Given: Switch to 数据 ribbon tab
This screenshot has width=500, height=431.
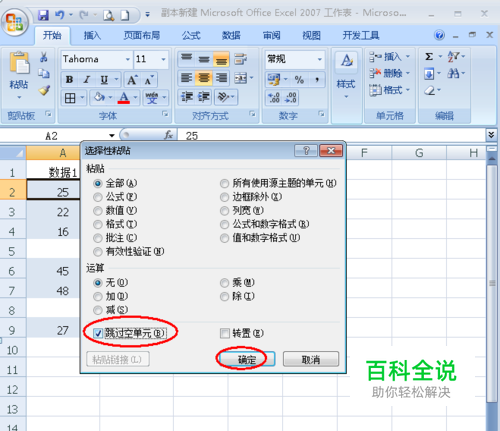Looking at the screenshot, I should point(231,35).
